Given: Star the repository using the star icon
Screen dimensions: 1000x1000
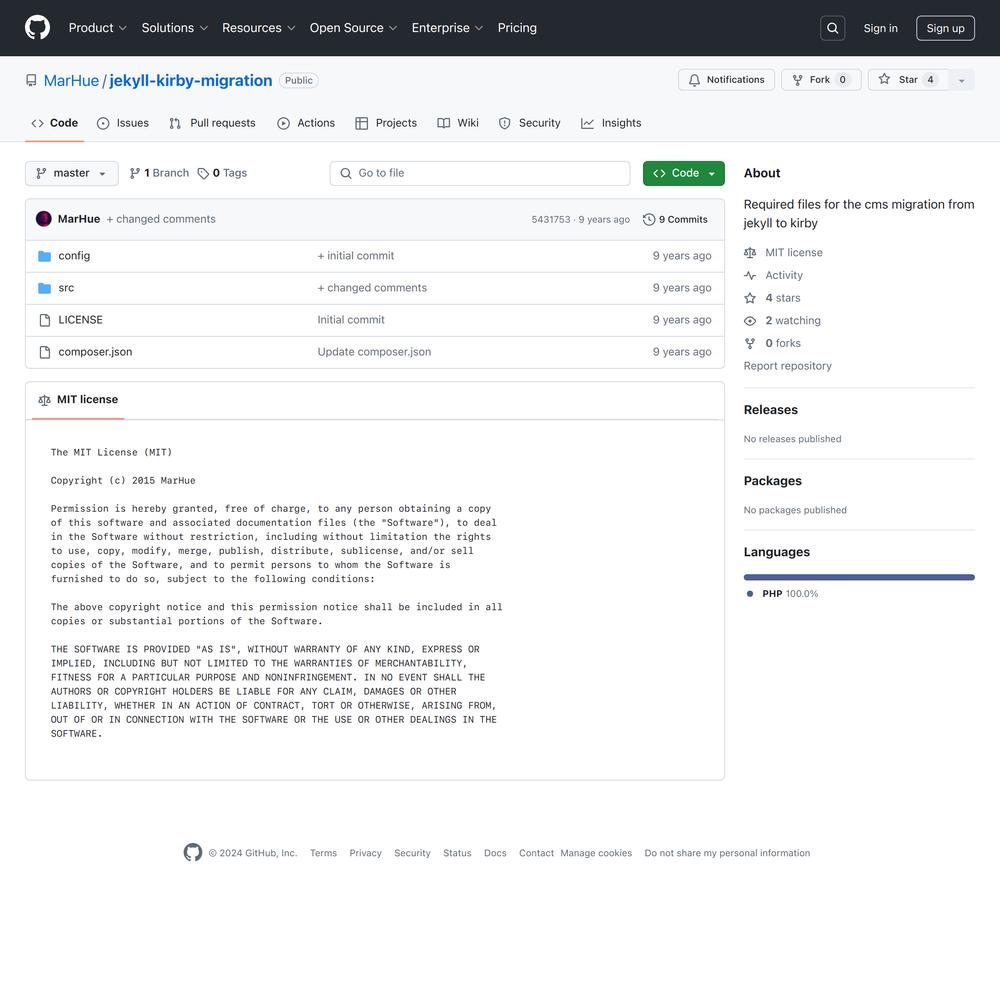Looking at the screenshot, I should (x=884, y=79).
